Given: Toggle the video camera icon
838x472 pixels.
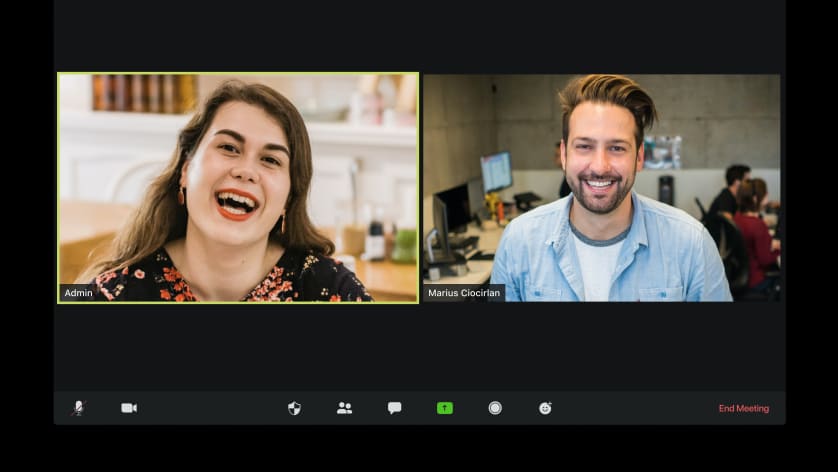Looking at the screenshot, I should point(129,408).
